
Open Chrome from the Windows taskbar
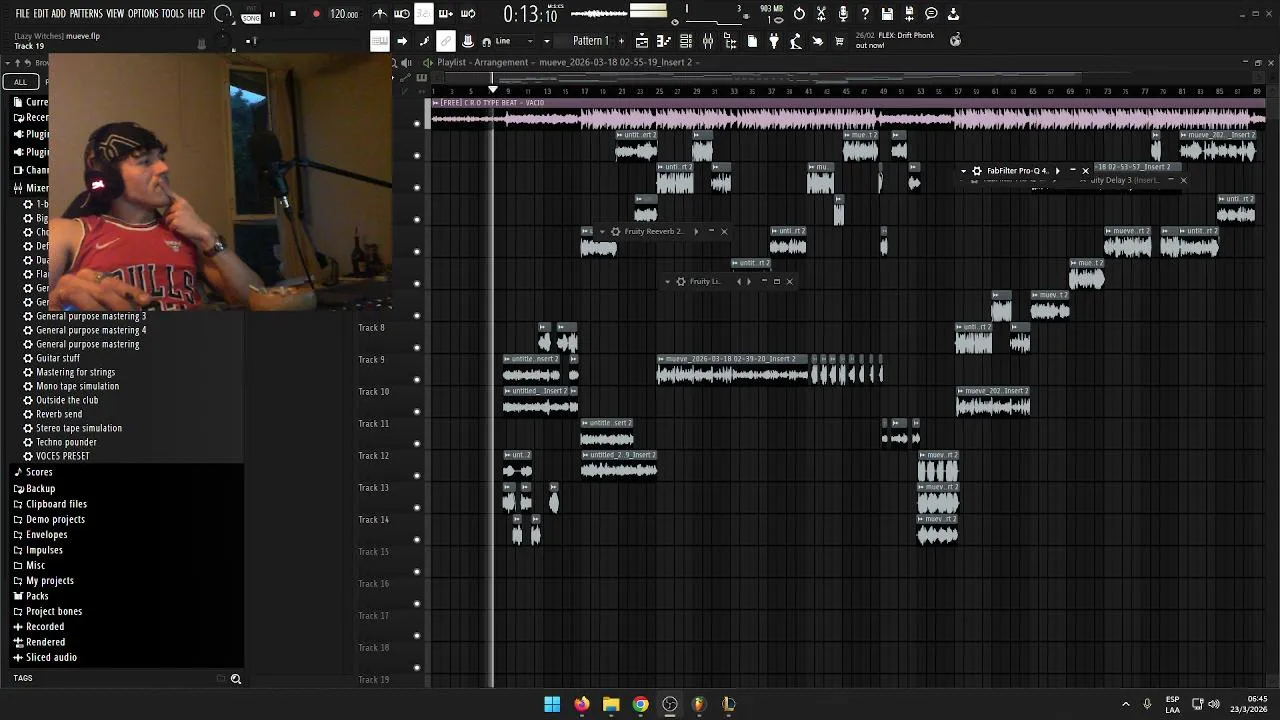point(640,704)
